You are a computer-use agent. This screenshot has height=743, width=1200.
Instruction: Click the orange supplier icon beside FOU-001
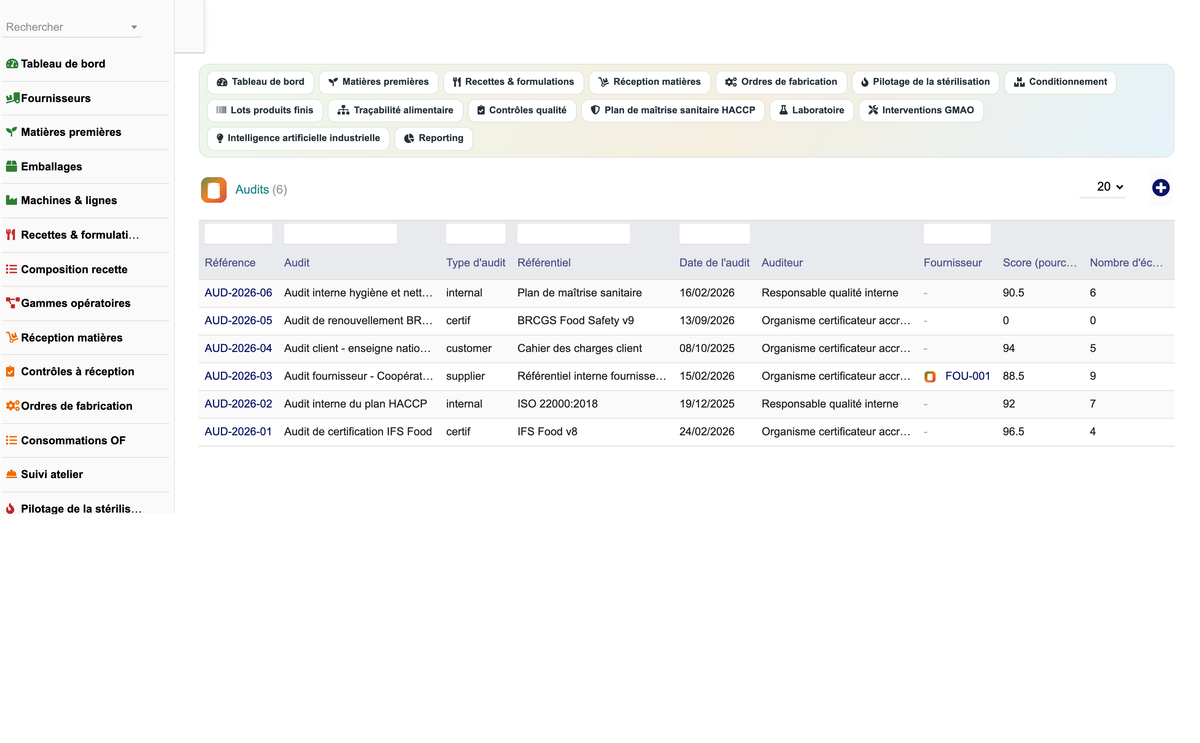[x=930, y=377]
